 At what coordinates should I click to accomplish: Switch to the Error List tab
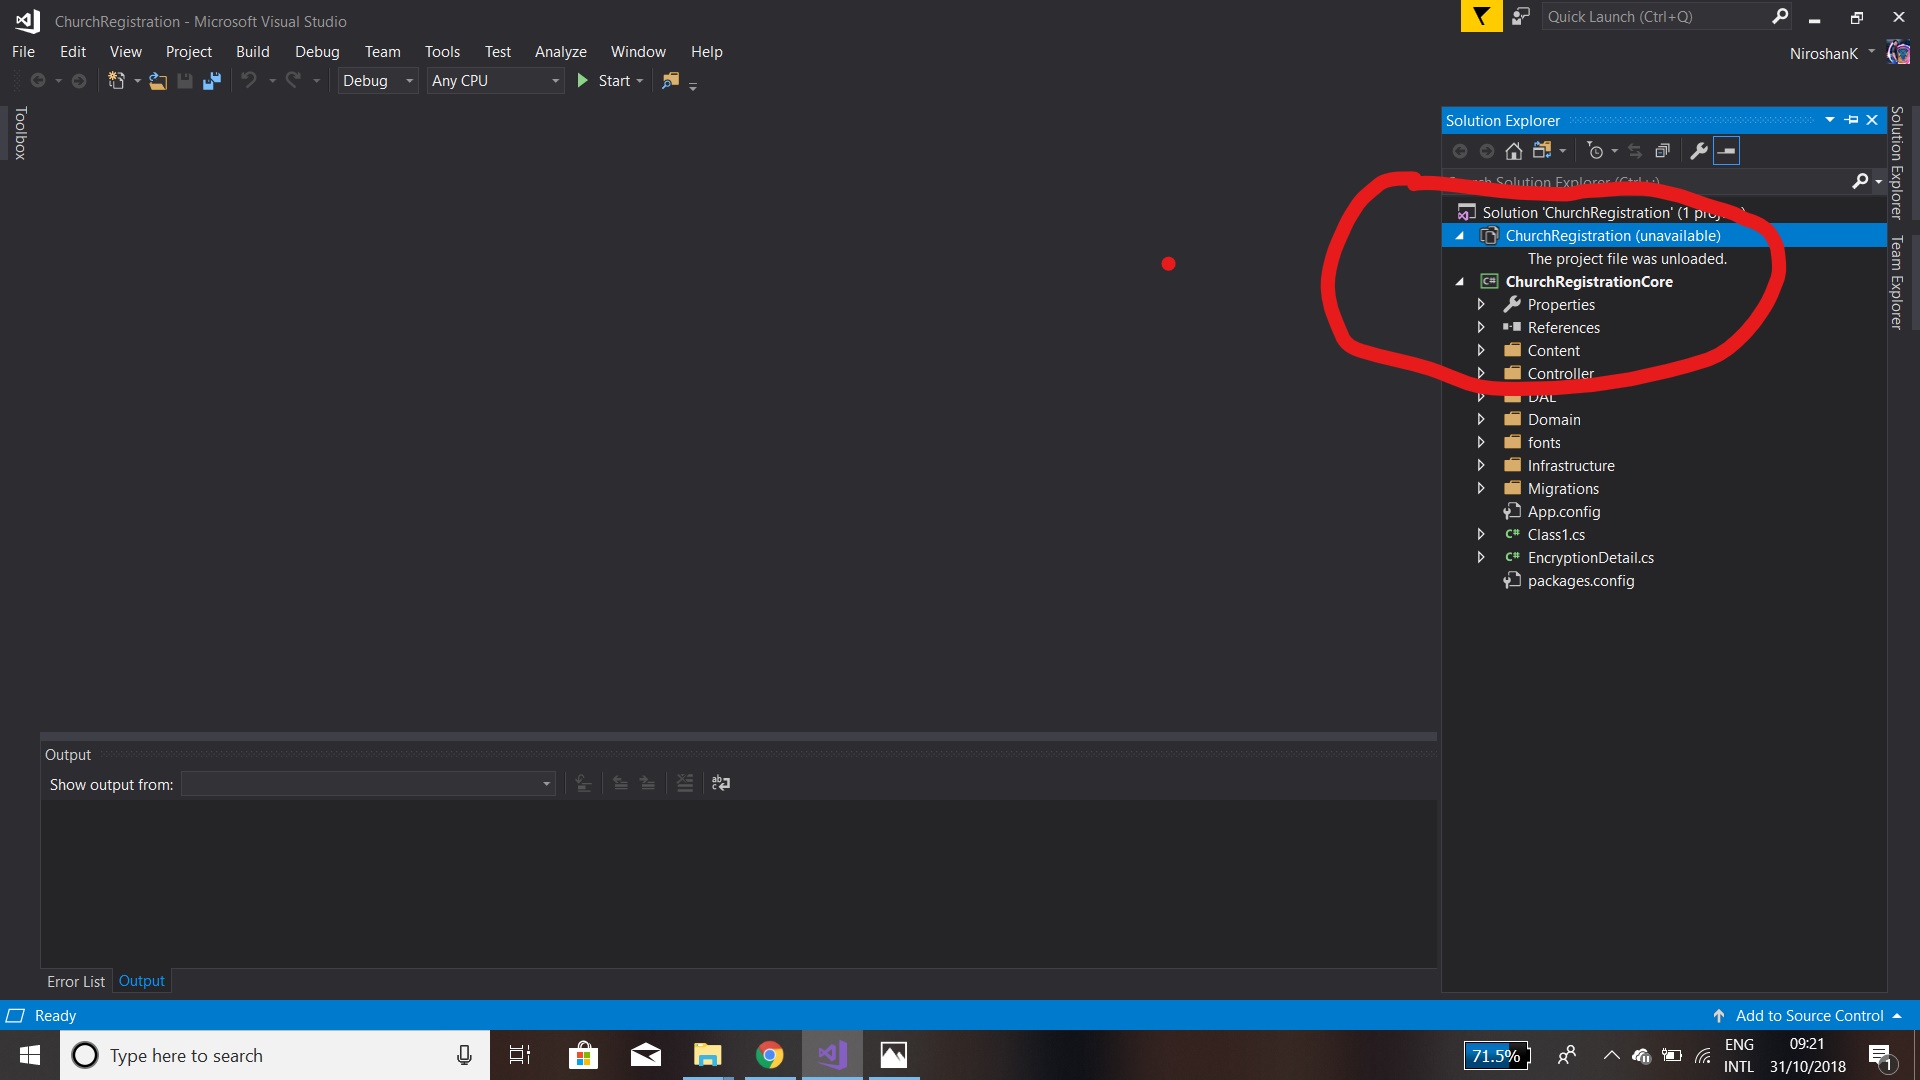[x=76, y=981]
